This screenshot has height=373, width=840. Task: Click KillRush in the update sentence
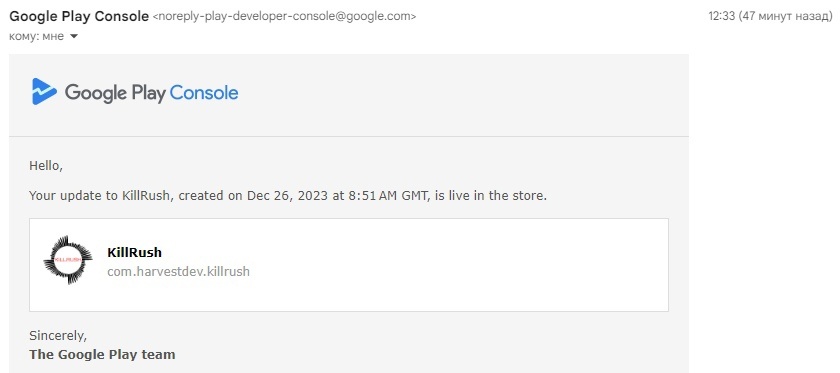[147, 196]
